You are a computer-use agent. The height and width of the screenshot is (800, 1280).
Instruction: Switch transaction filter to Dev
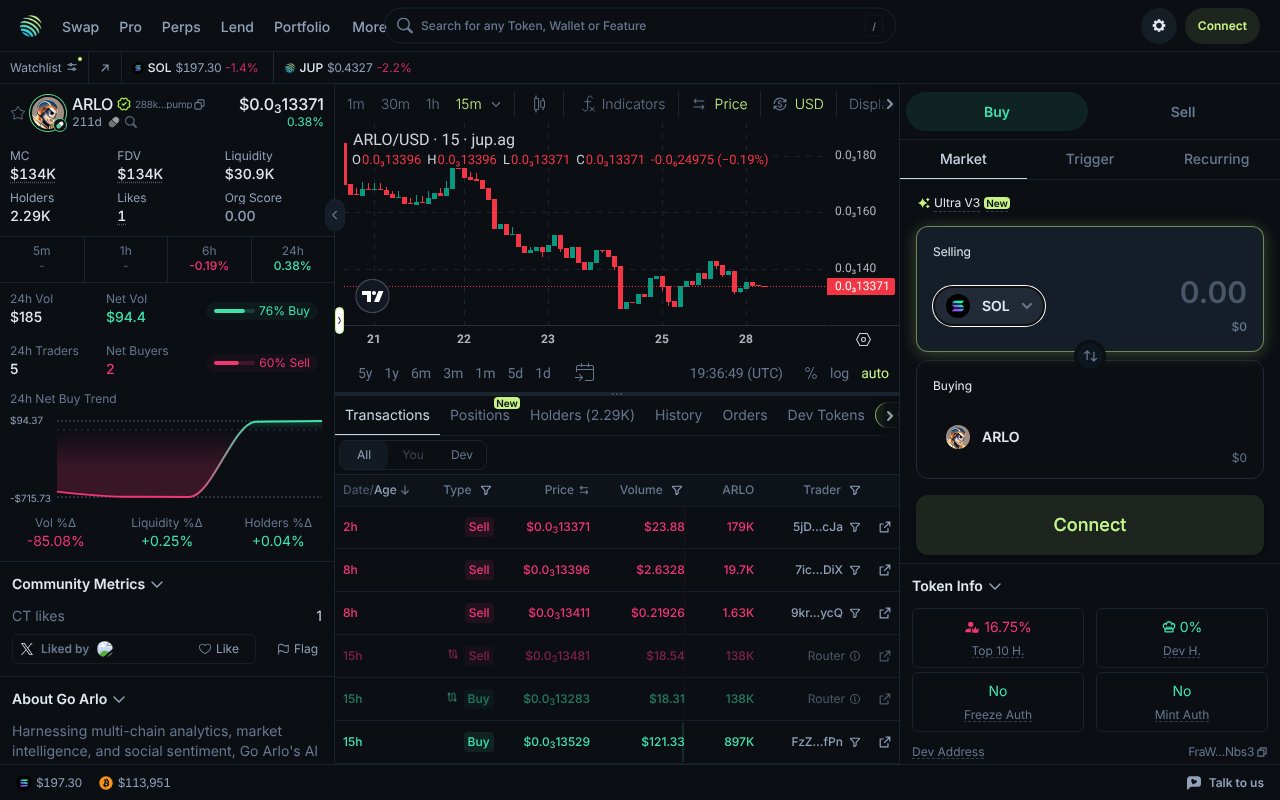461,455
